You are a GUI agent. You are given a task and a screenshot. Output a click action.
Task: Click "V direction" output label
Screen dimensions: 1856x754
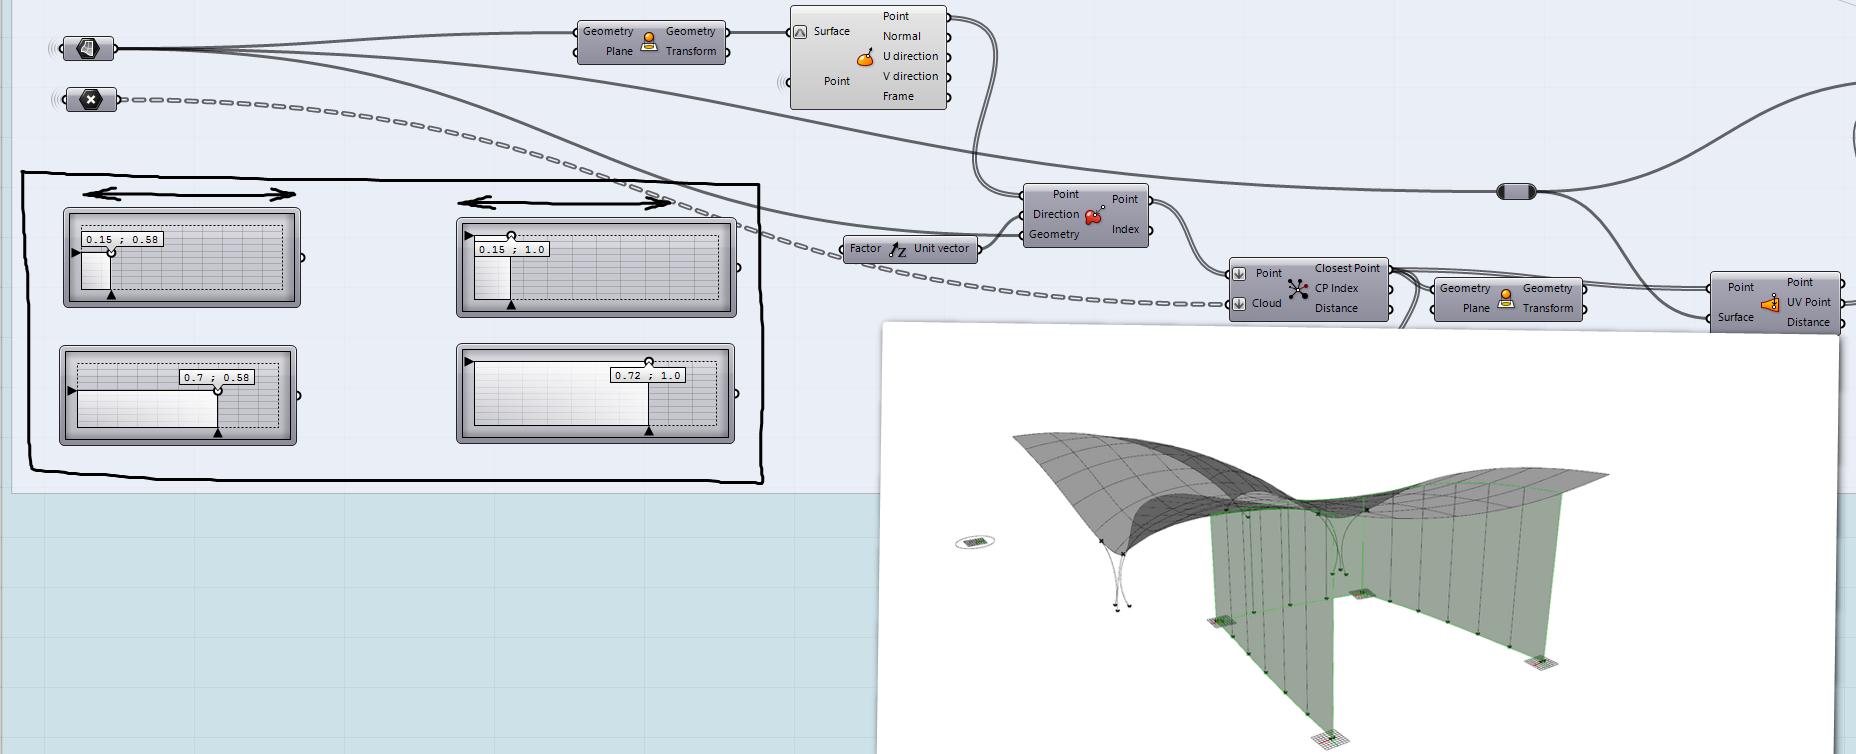point(910,77)
